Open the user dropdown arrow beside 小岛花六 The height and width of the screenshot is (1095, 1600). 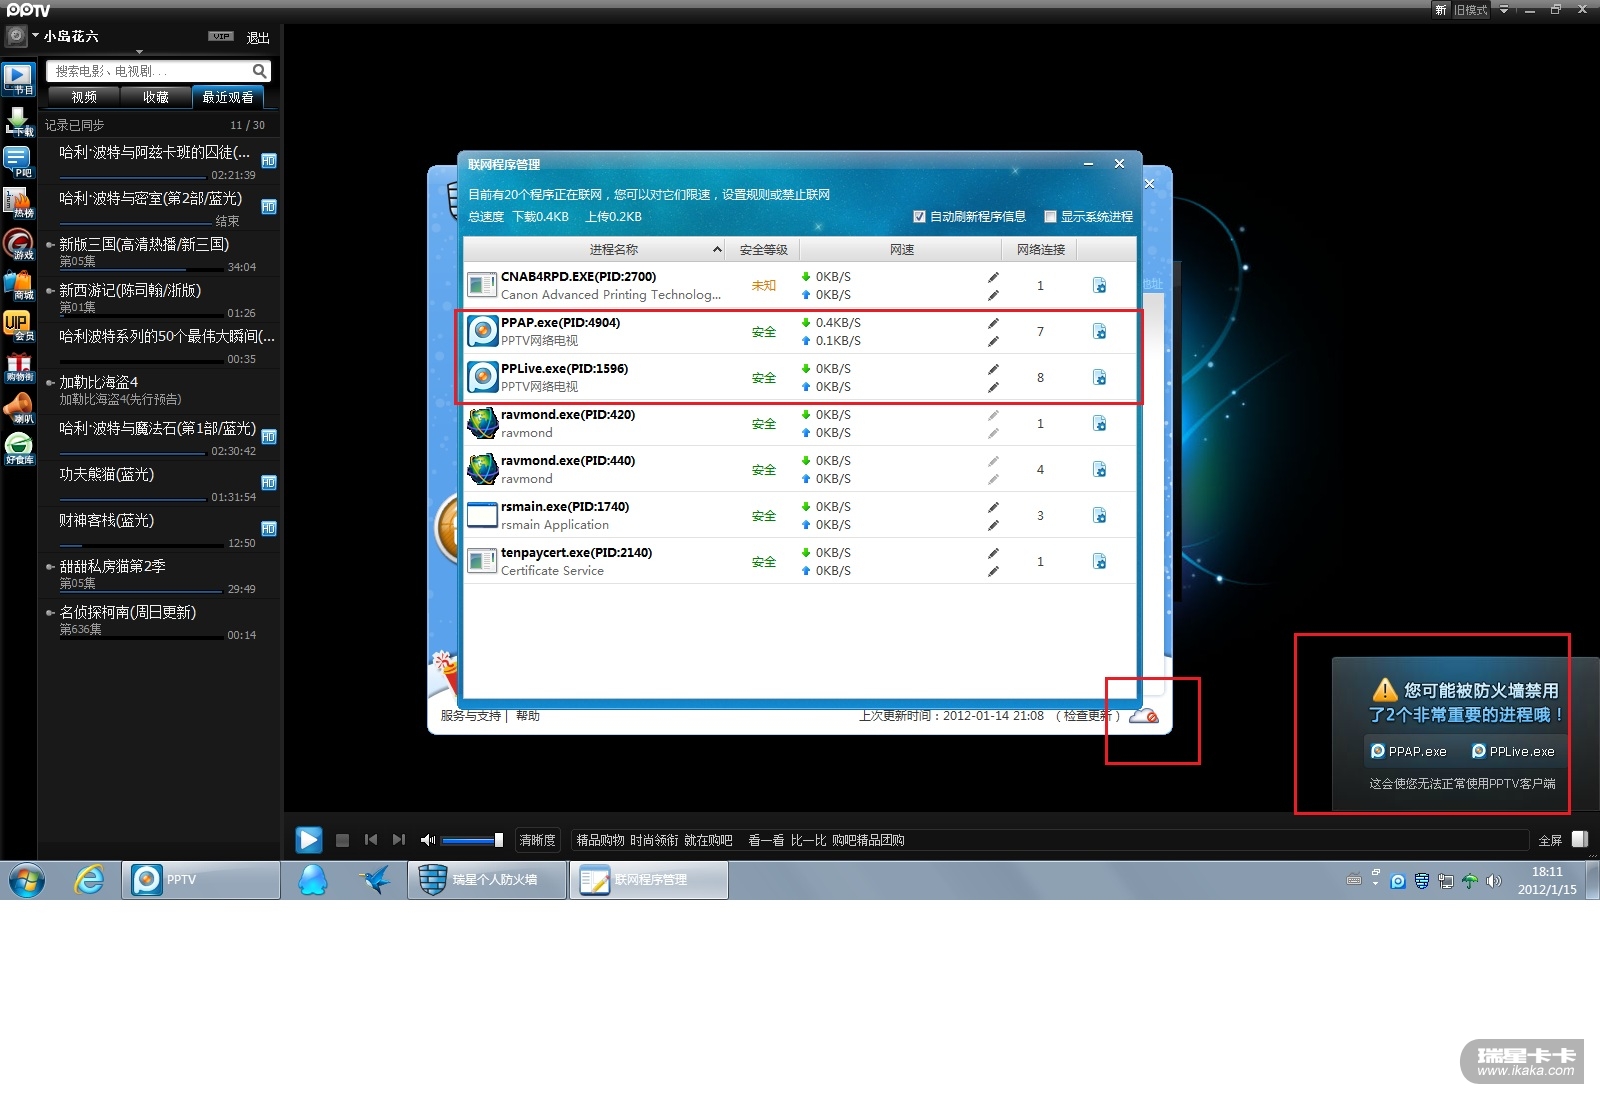pyautogui.click(x=35, y=35)
